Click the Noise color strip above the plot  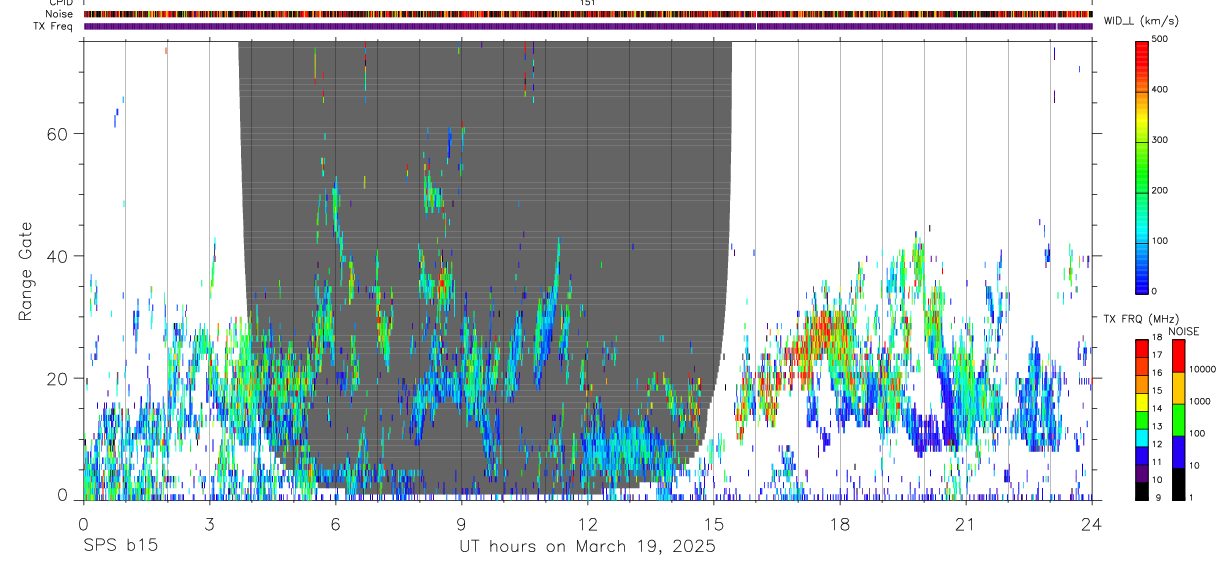[x=588, y=15]
